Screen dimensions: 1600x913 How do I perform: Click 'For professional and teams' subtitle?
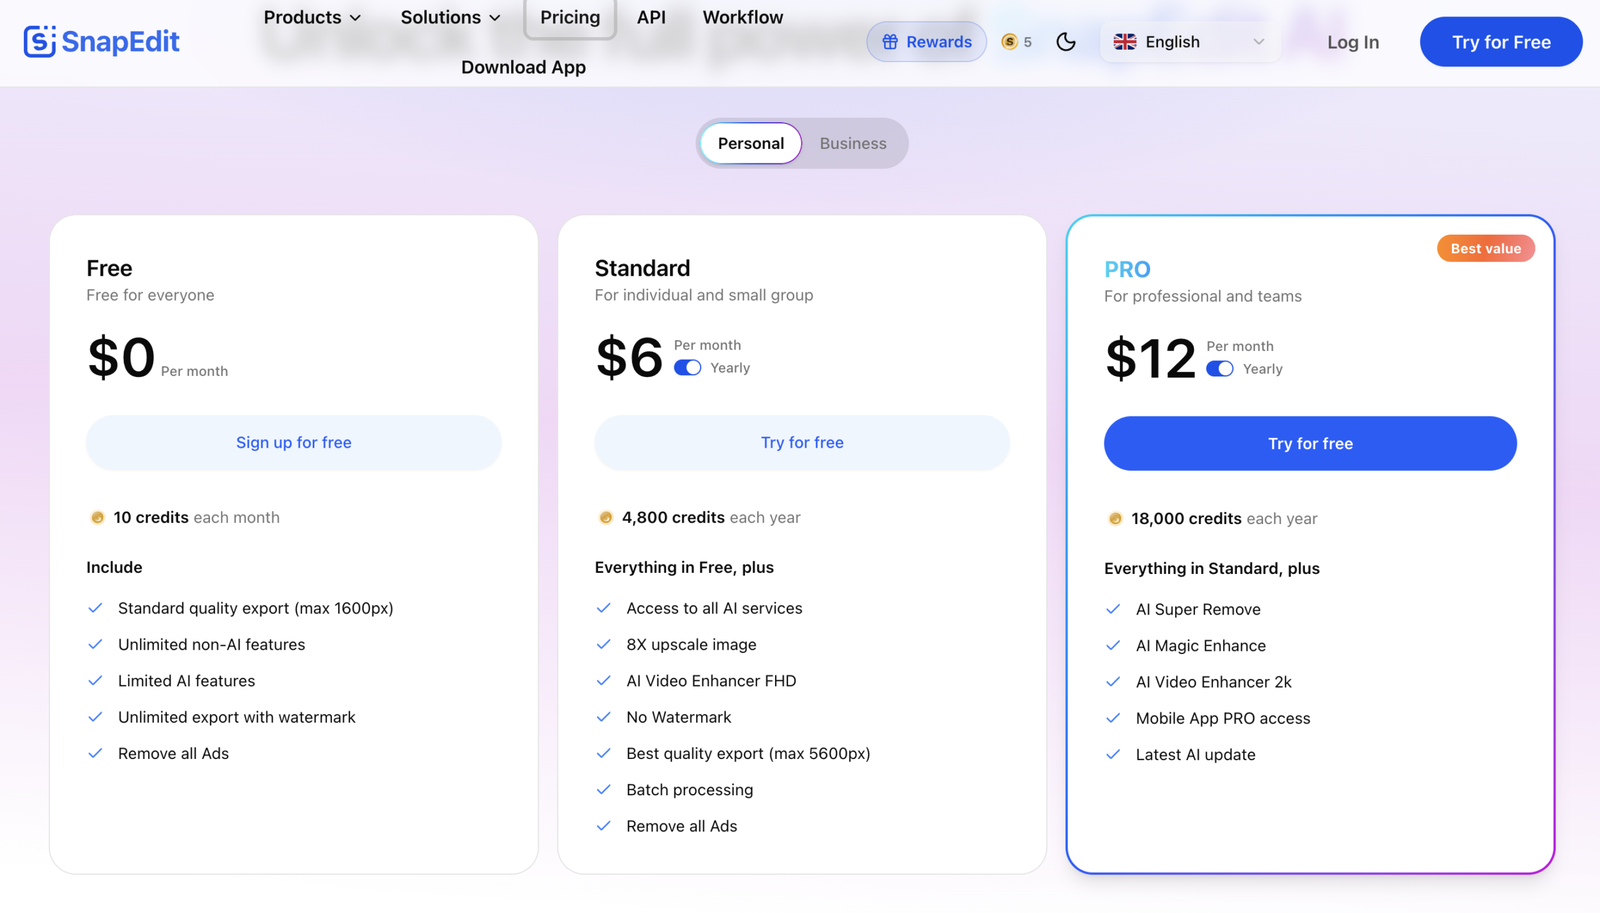(1203, 296)
